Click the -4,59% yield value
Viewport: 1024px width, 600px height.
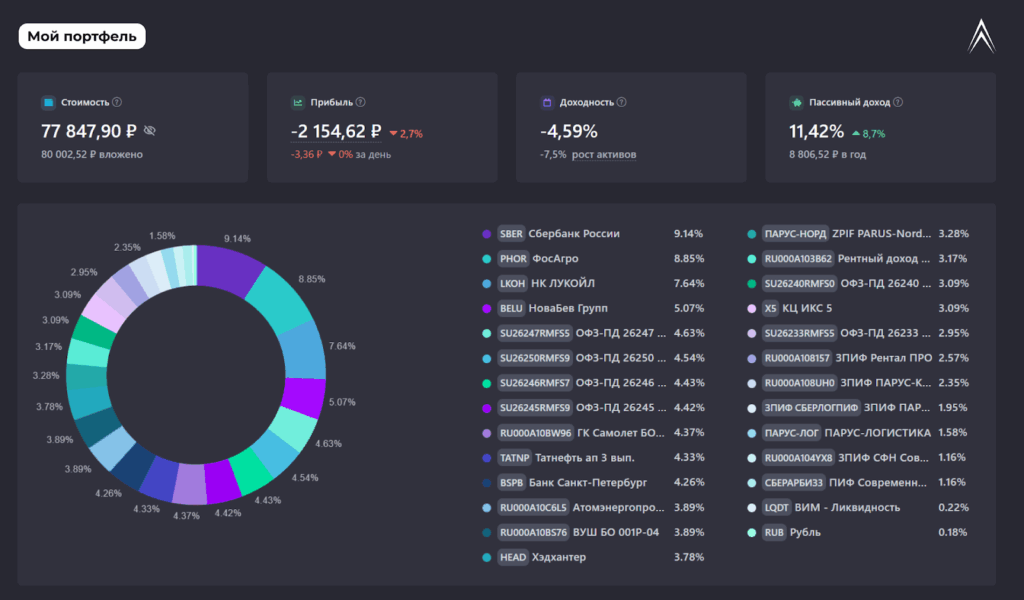[x=569, y=132]
